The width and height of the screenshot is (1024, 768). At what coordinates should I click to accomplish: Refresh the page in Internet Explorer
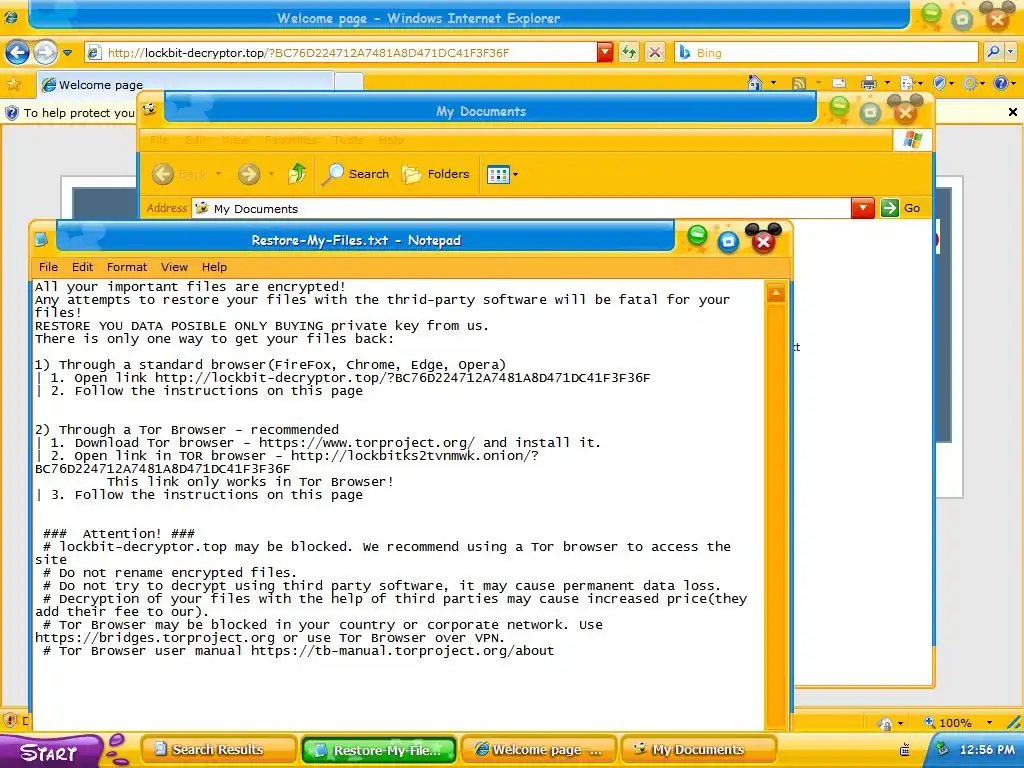pos(629,52)
